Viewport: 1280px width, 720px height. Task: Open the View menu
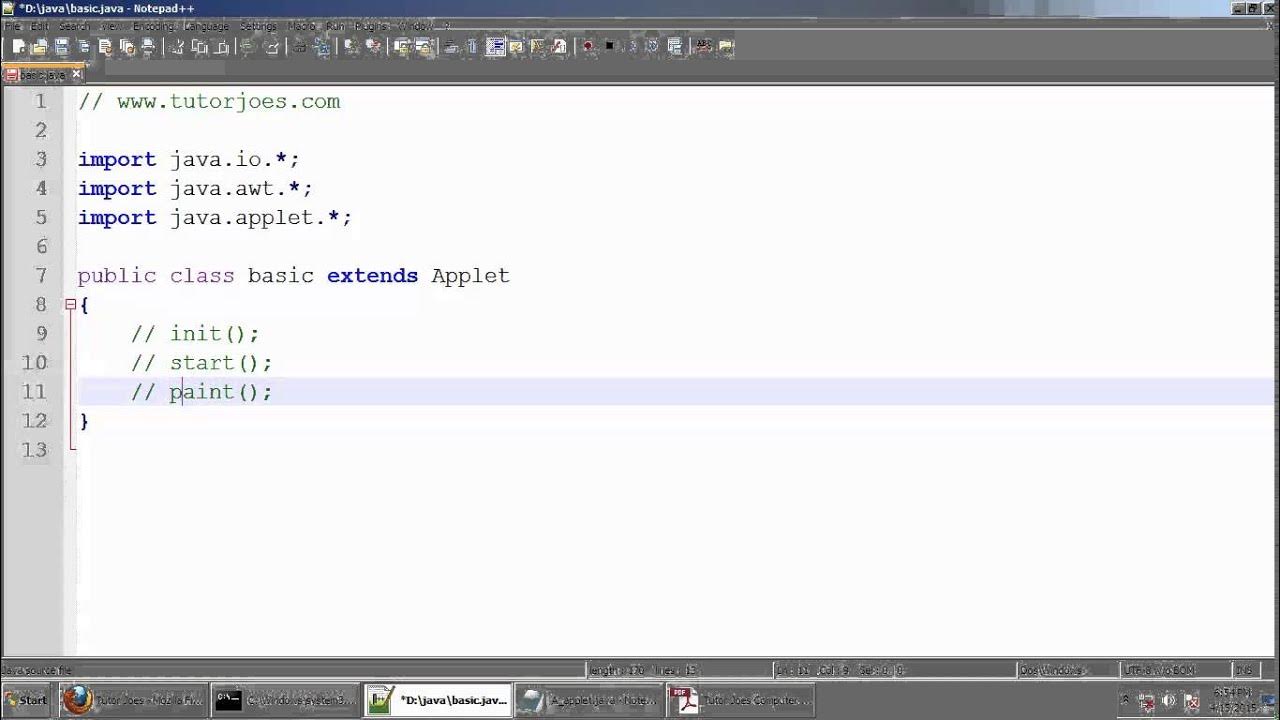pos(111,26)
